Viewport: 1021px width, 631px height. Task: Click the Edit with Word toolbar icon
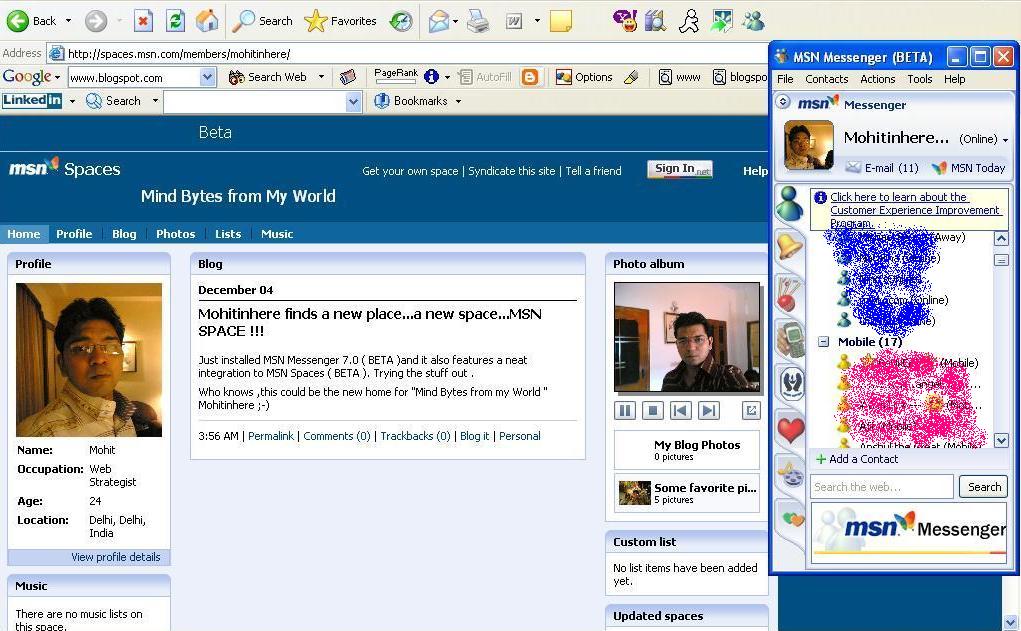[x=514, y=21]
